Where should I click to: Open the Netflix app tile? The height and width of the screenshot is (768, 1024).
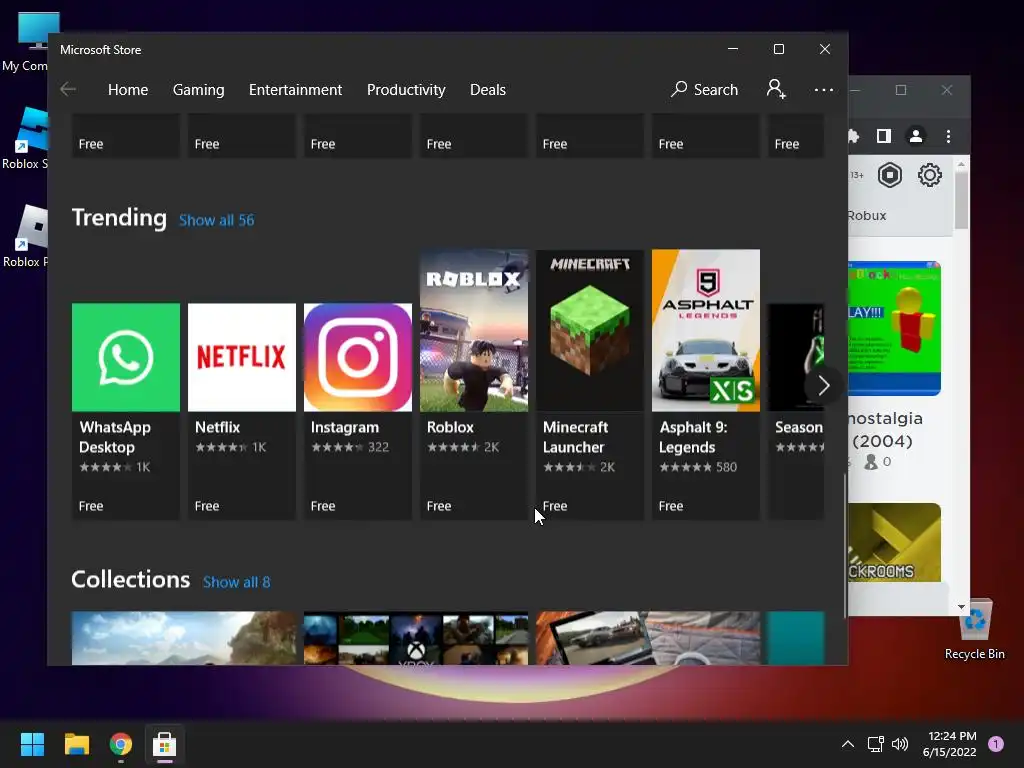pos(242,411)
